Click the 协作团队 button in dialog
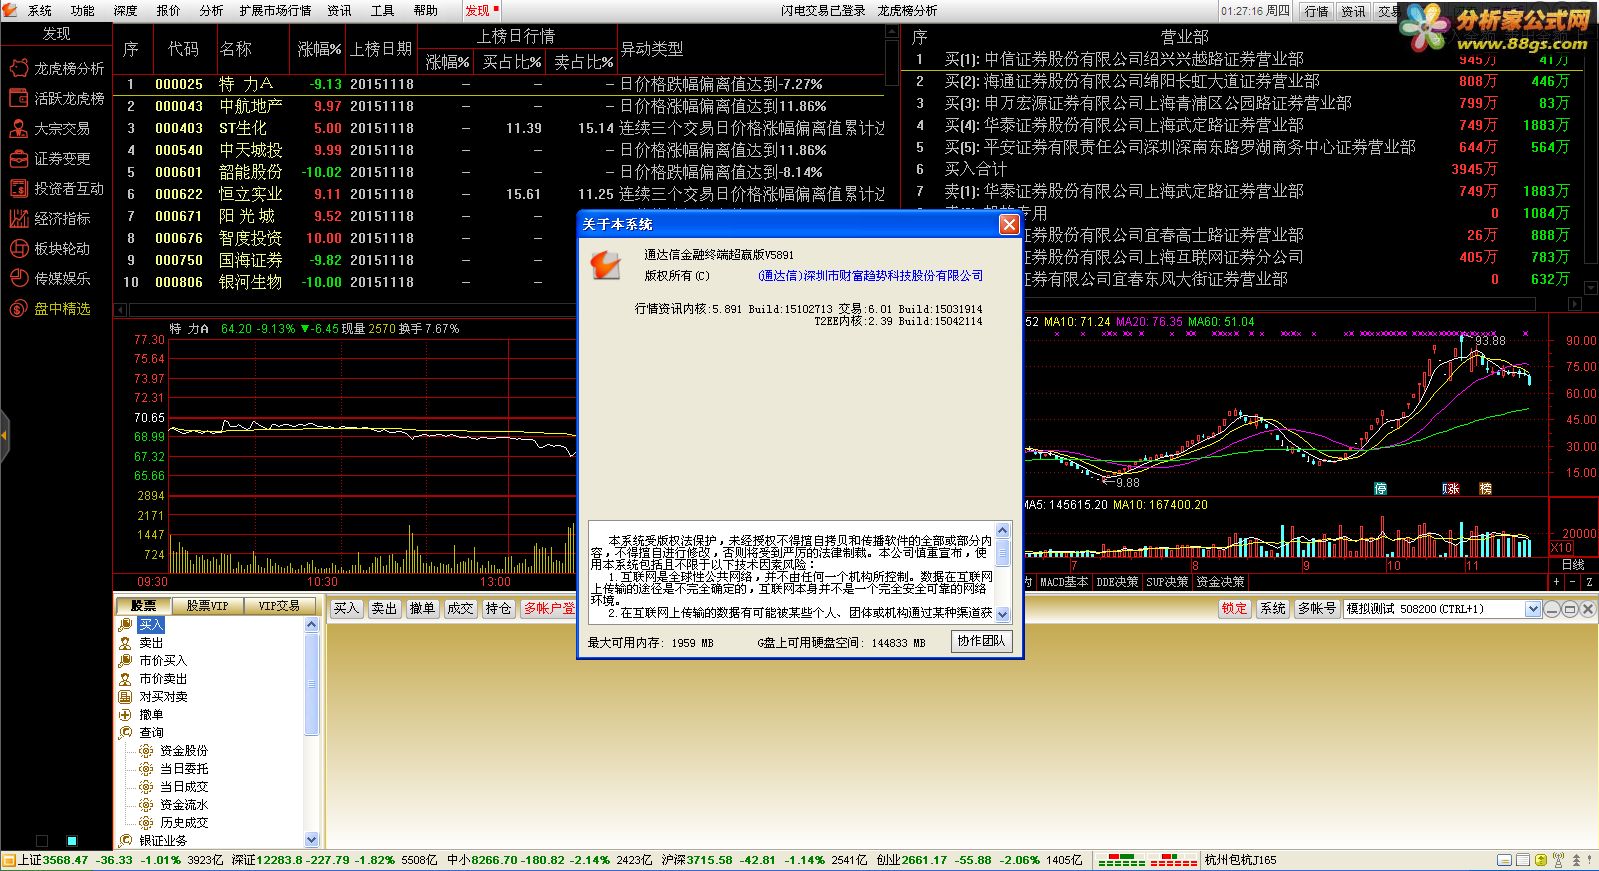 pos(981,641)
